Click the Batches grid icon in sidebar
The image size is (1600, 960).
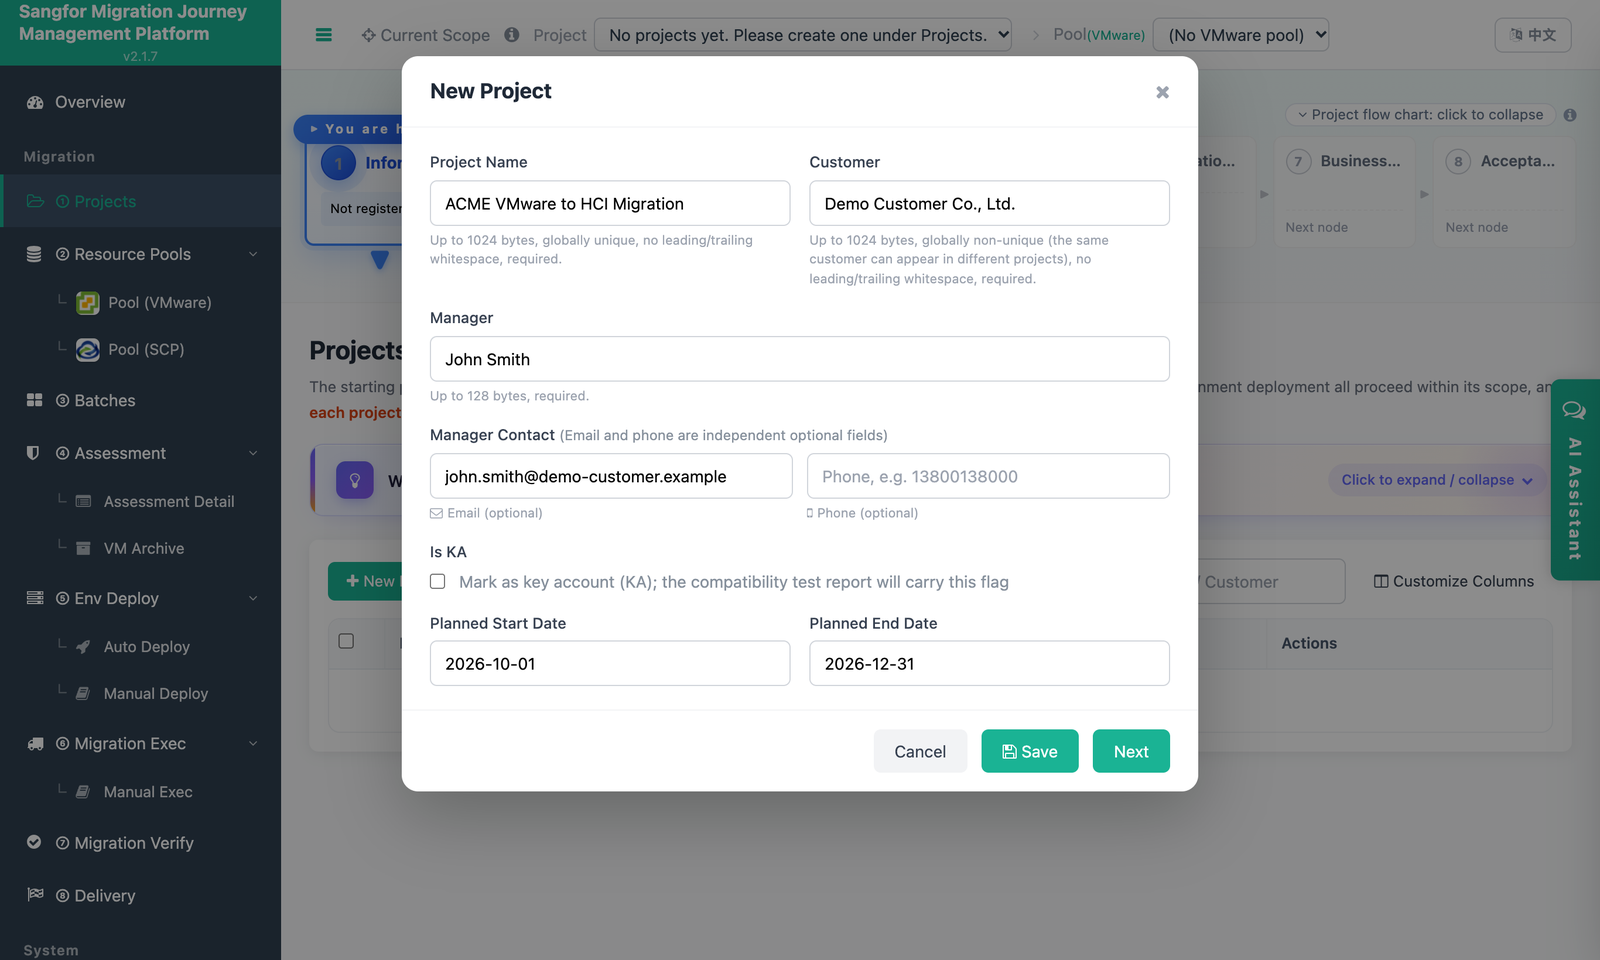[x=34, y=400]
